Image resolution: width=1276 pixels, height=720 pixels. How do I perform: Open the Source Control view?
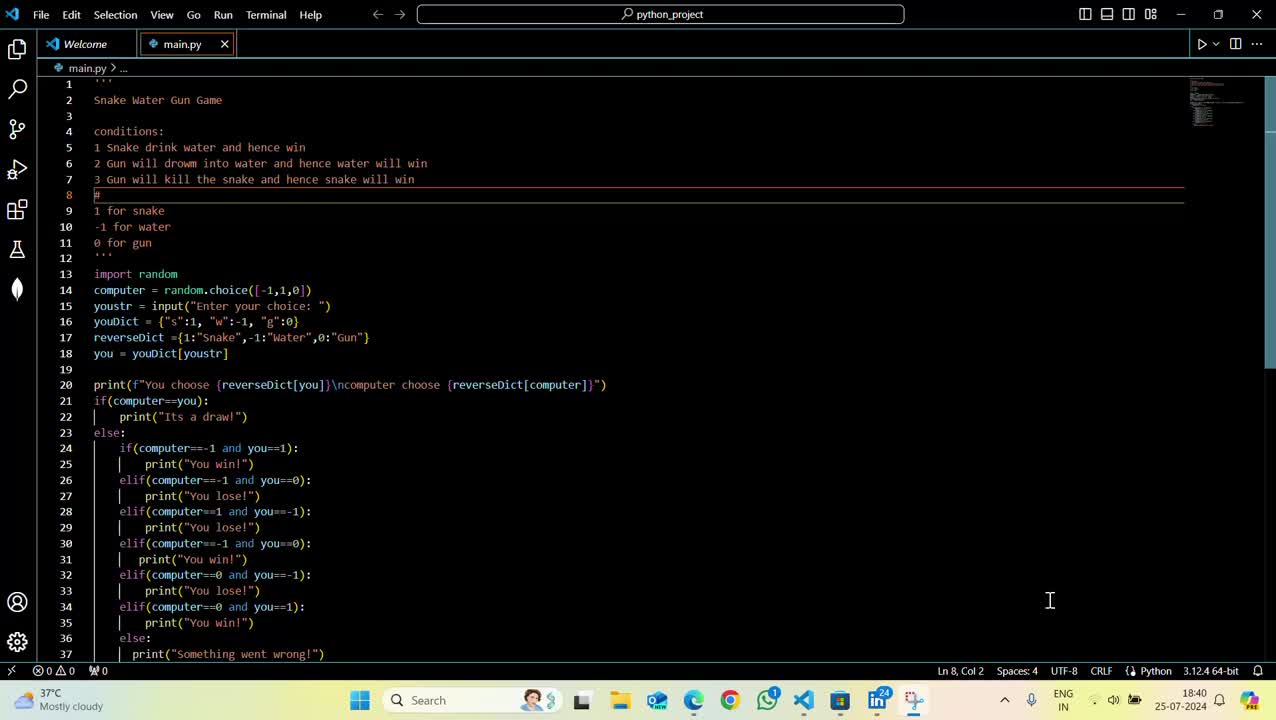click(17, 129)
